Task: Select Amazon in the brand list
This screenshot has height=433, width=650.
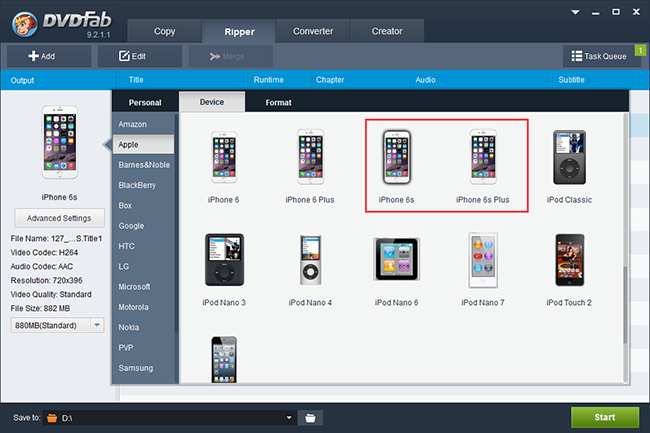Action: [x=143, y=124]
